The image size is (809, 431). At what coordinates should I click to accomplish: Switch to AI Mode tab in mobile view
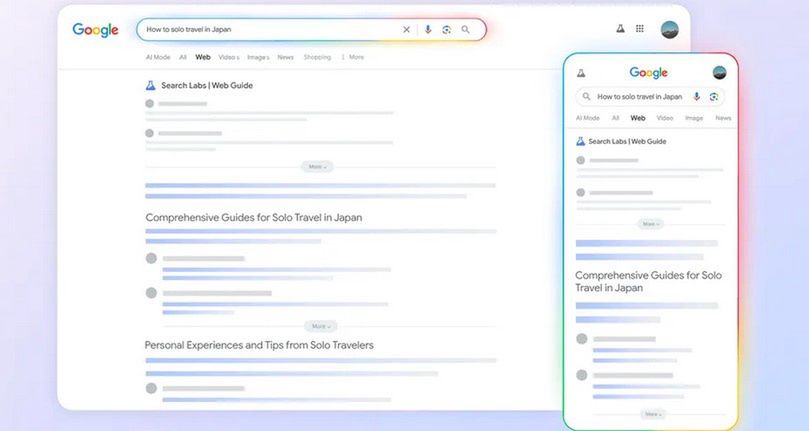point(588,118)
